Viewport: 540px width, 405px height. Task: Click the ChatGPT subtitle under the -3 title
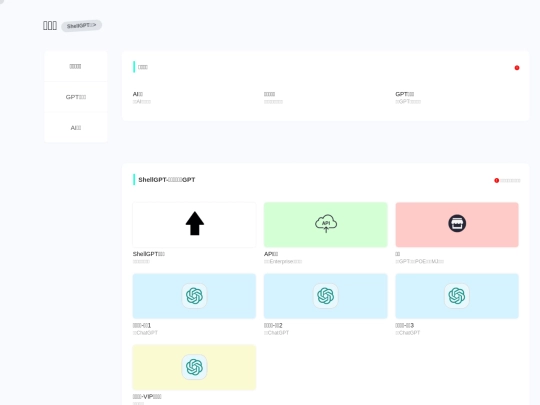408,333
